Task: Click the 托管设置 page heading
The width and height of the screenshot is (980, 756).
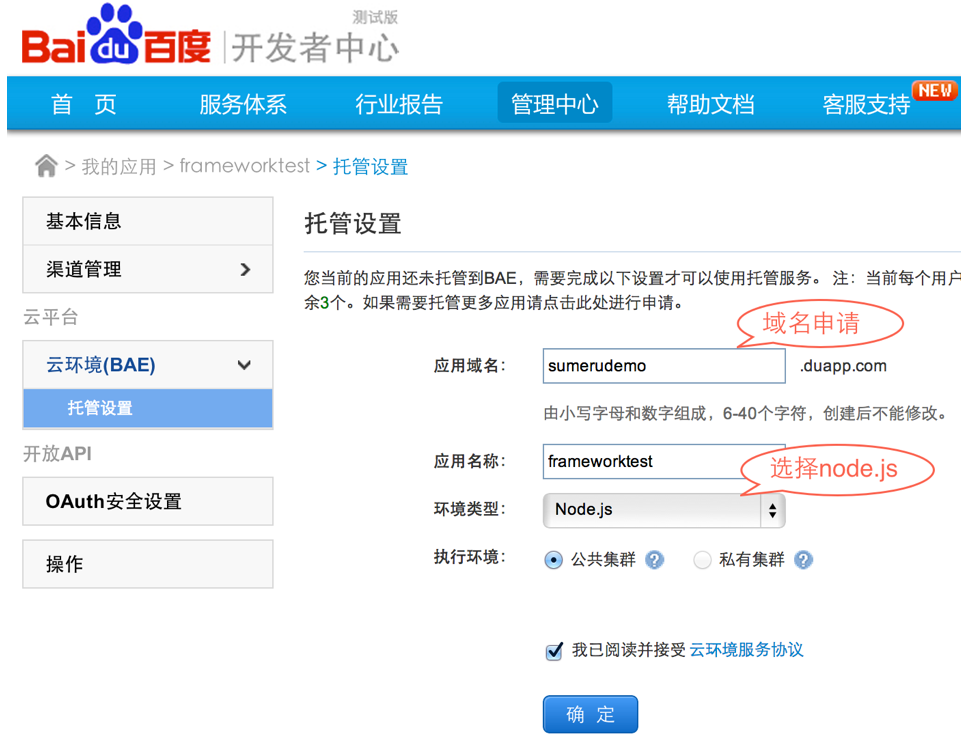Action: coord(352,224)
